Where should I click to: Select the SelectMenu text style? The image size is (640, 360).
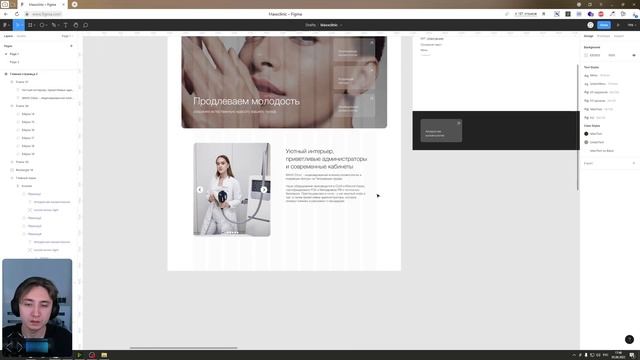(x=598, y=84)
